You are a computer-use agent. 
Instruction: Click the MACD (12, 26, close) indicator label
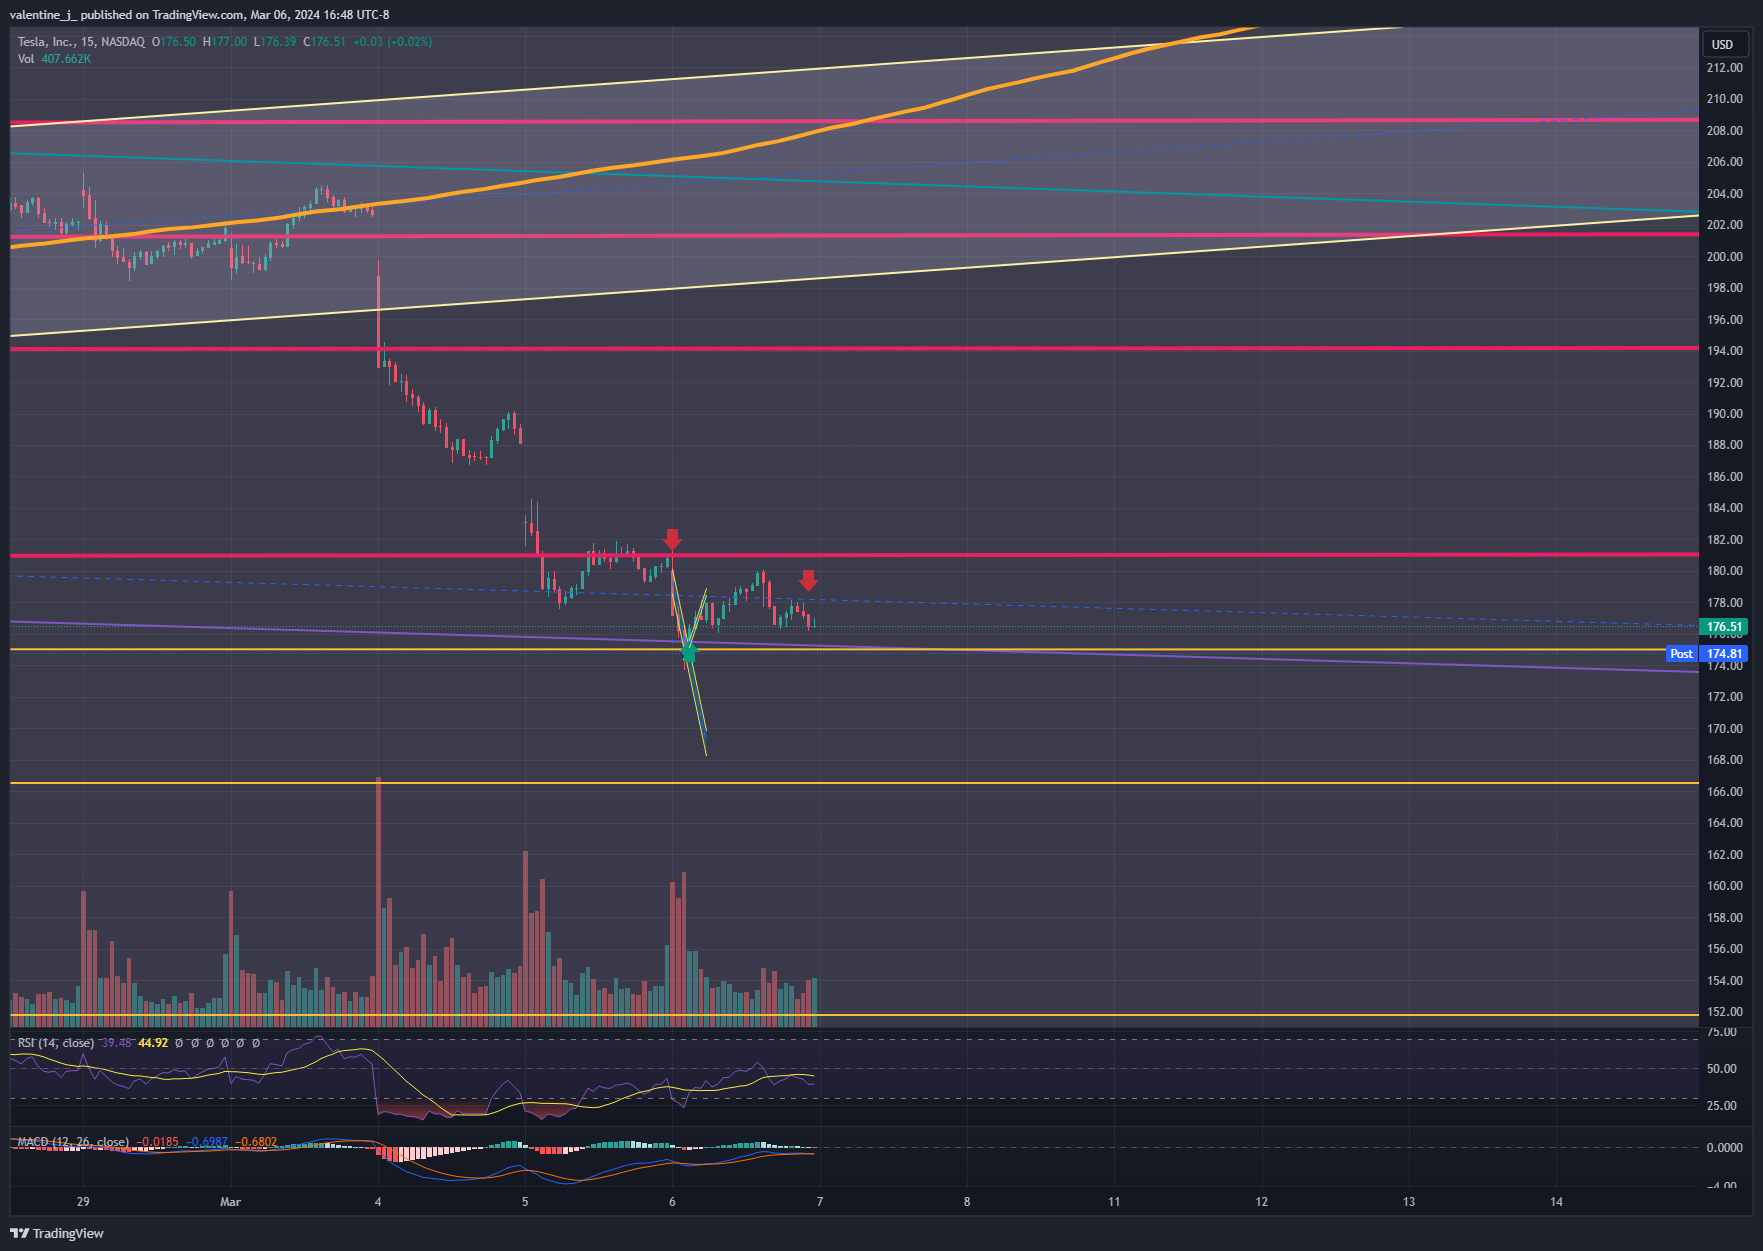(x=73, y=1142)
